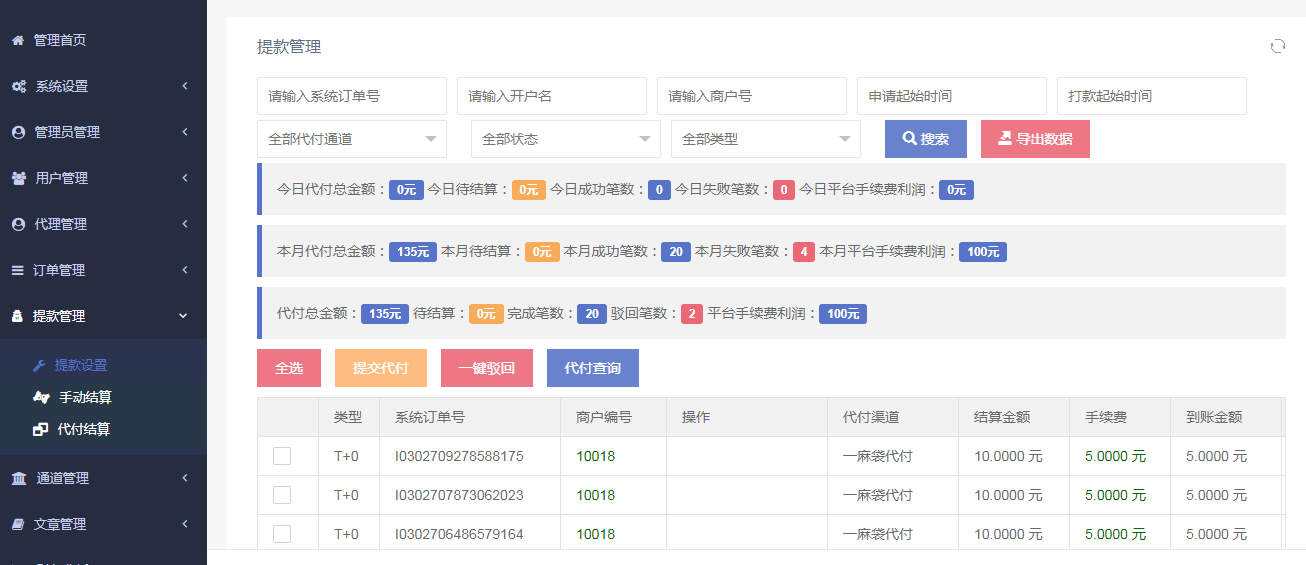Click the book icon beside 文章管理
1306x565 pixels.
[17, 524]
